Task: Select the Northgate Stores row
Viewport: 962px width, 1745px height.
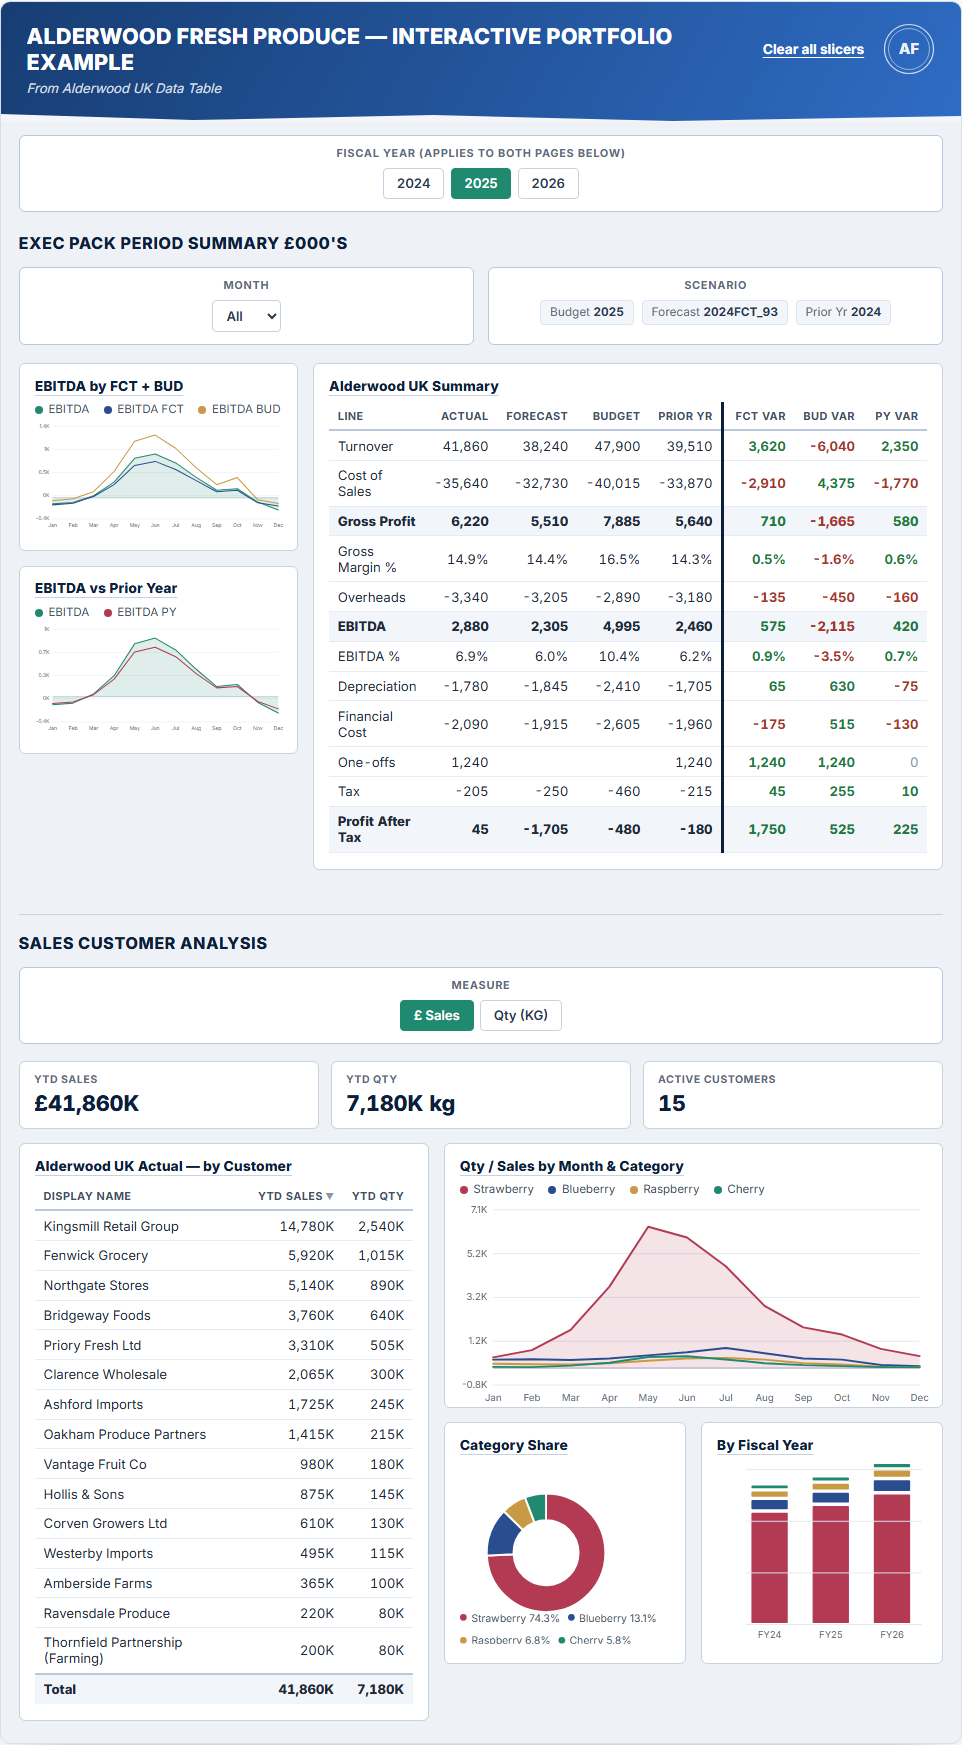Action: (x=224, y=1285)
